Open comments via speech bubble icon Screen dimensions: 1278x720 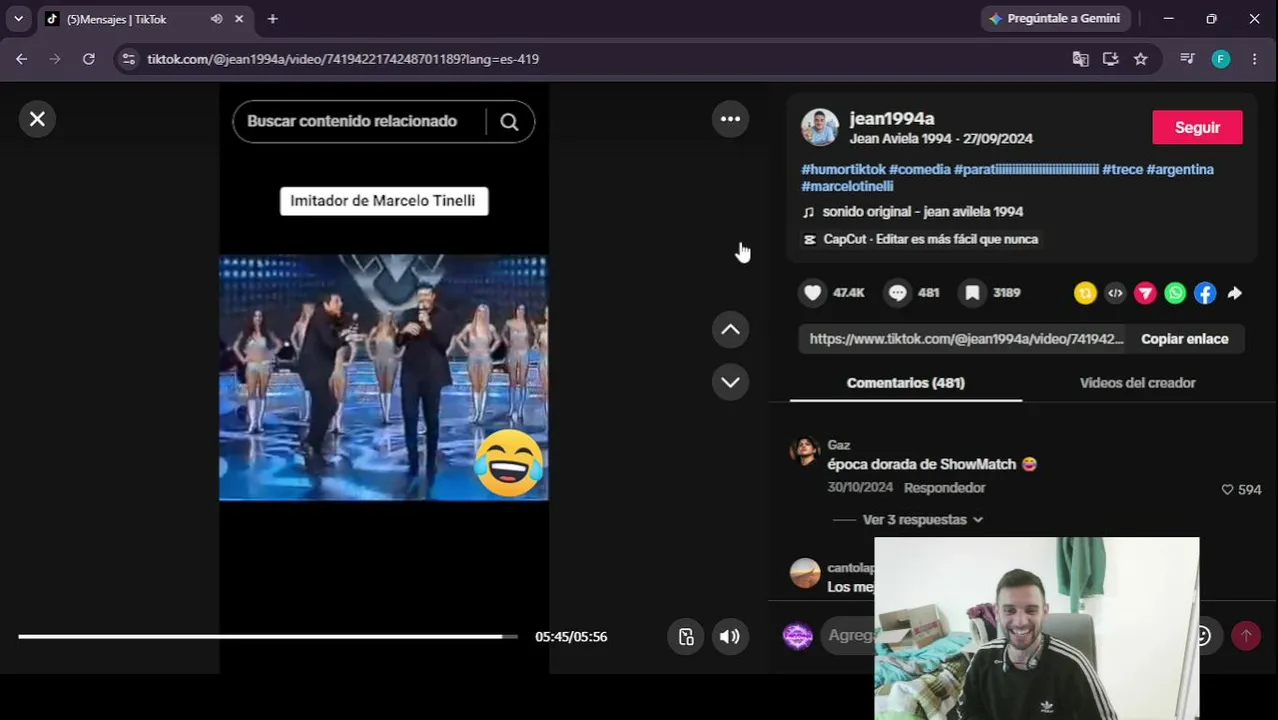898,292
